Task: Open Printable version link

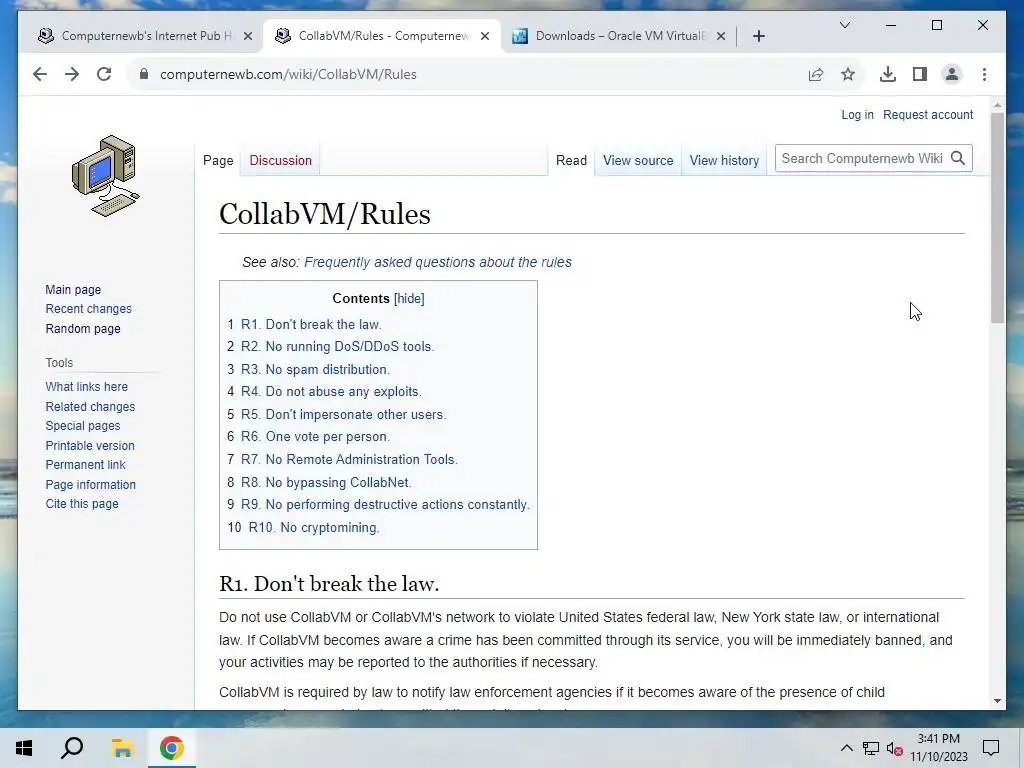Action: tap(89, 445)
